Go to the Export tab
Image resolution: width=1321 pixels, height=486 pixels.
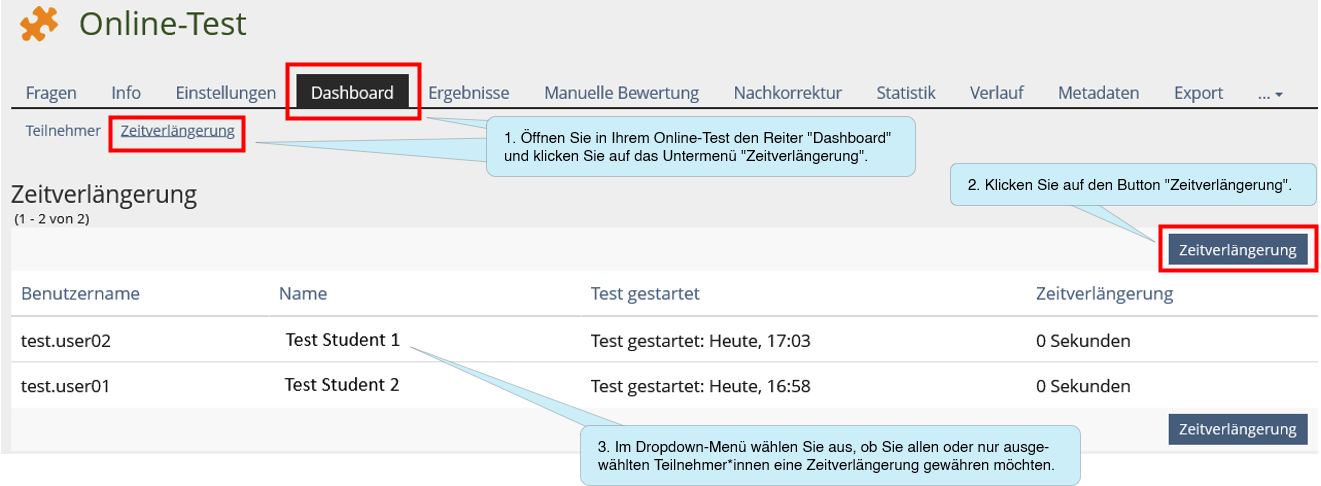coord(1198,93)
